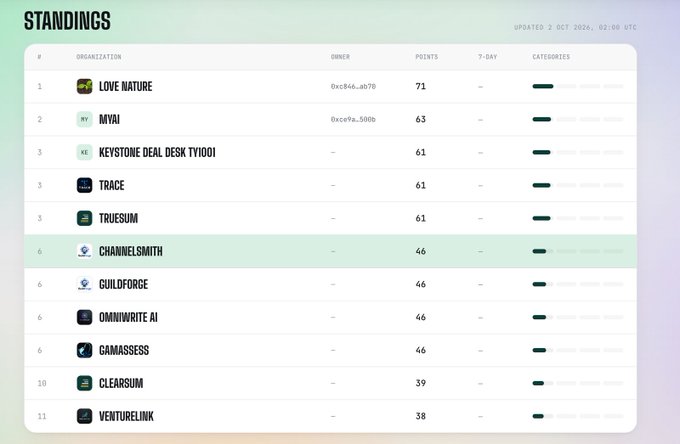This screenshot has height=444, width=680.
Task: Open the TRUESUM organization
Action: click(x=118, y=218)
